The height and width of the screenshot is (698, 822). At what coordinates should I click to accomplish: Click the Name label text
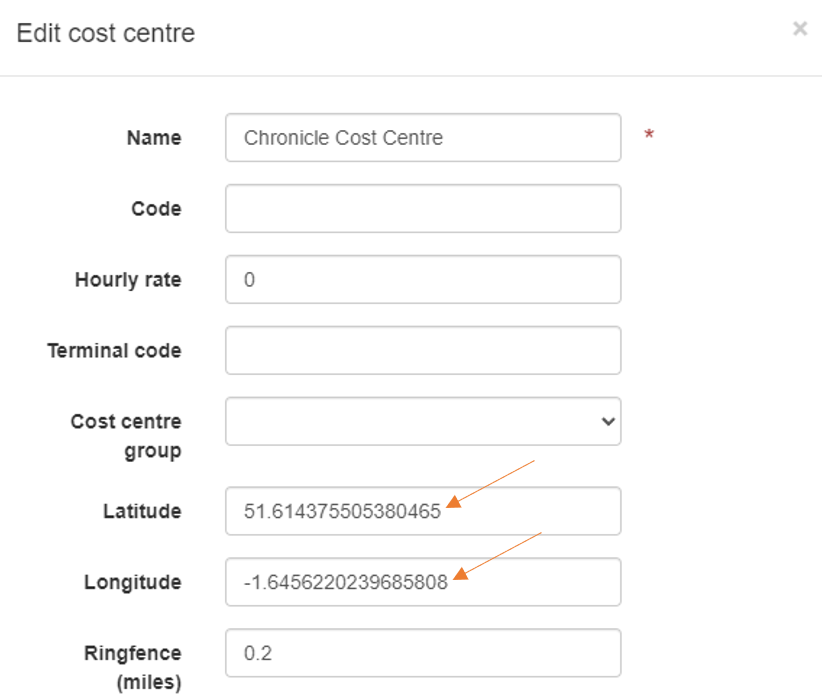(x=154, y=138)
